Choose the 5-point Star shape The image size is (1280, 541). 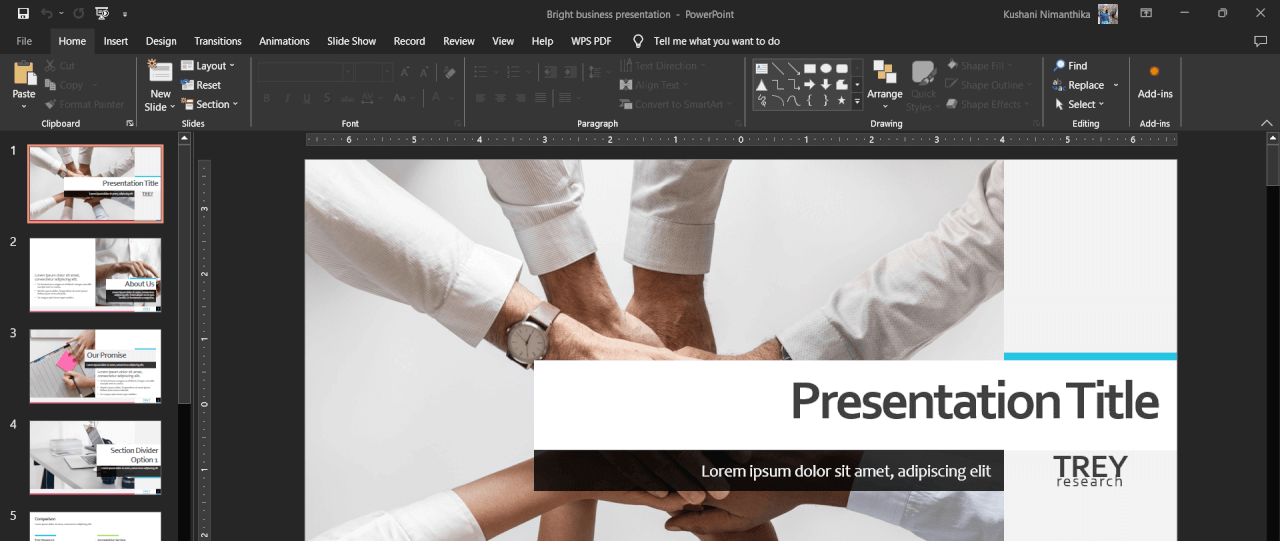[842, 100]
